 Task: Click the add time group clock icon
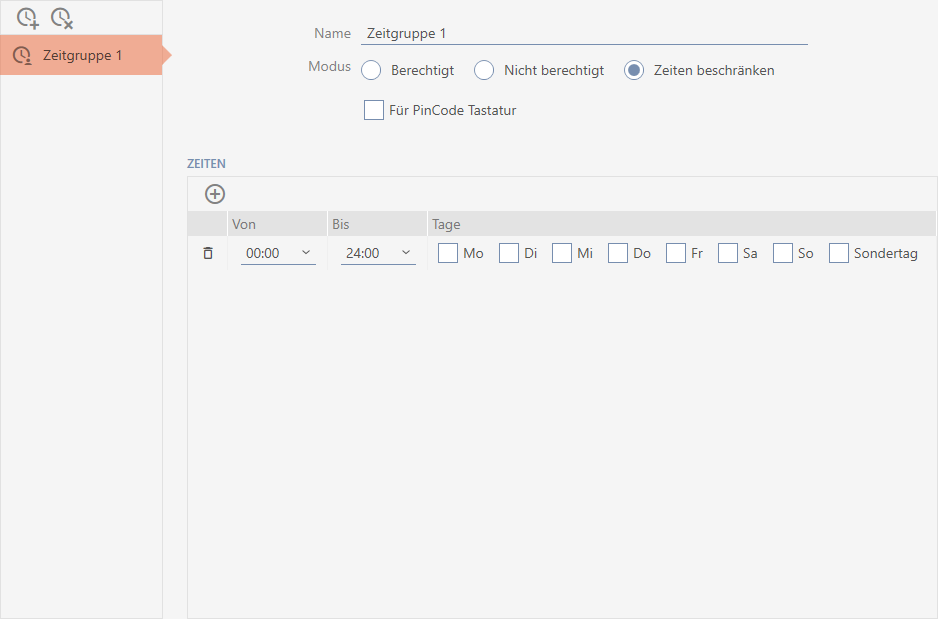tap(27, 17)
